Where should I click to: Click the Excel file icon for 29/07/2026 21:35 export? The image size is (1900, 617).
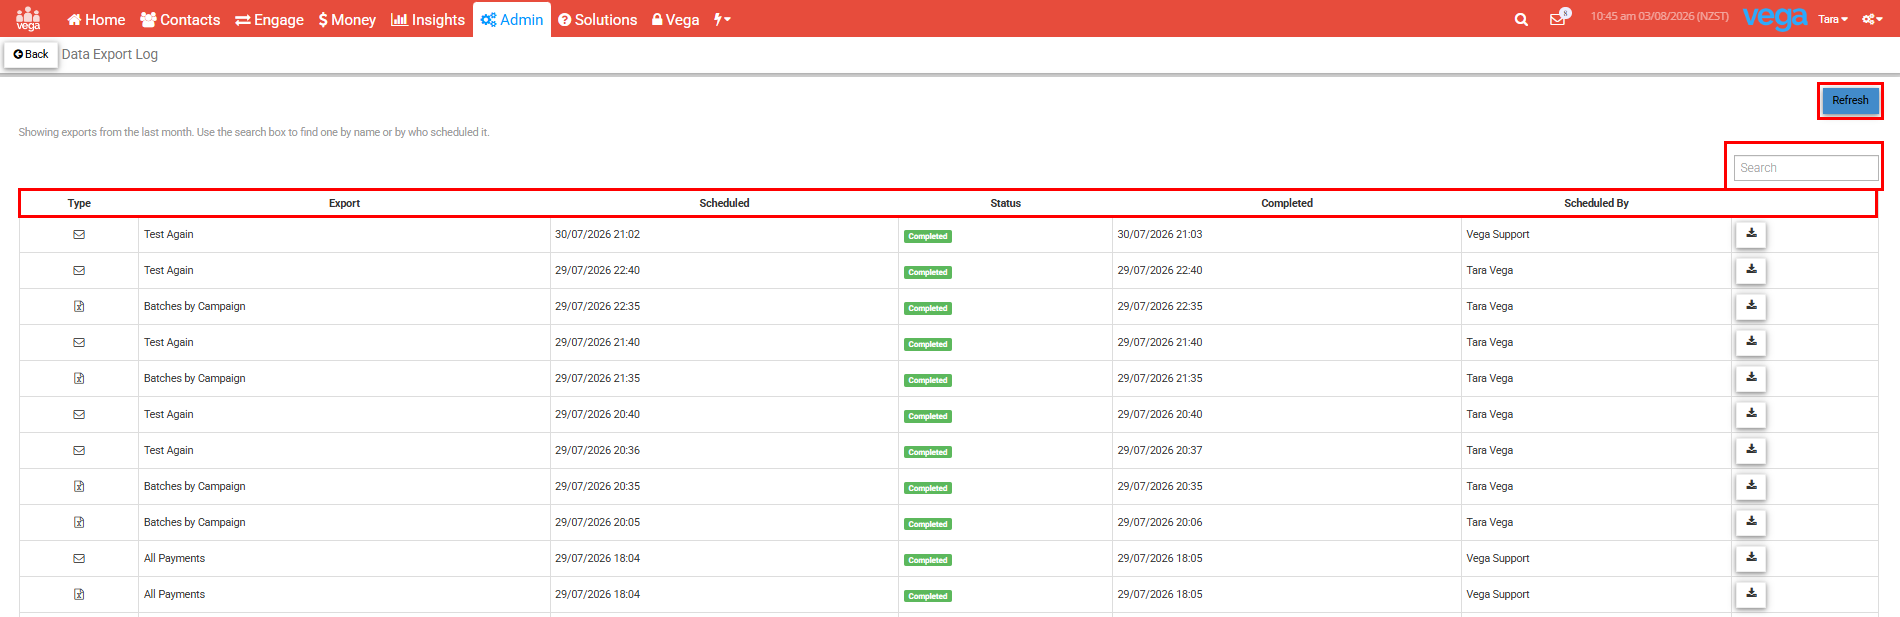point(79,379)
